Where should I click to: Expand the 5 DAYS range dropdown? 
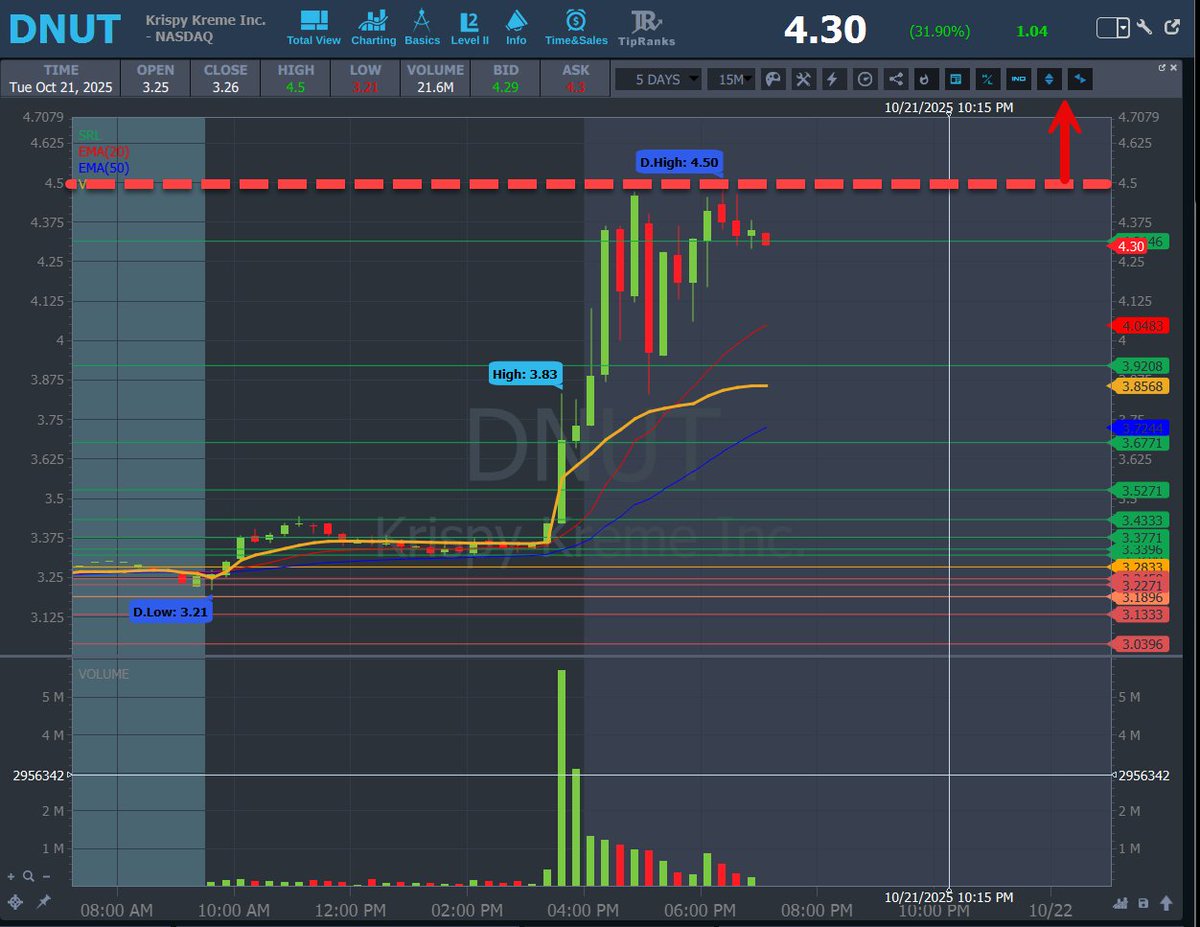[658, 79]
